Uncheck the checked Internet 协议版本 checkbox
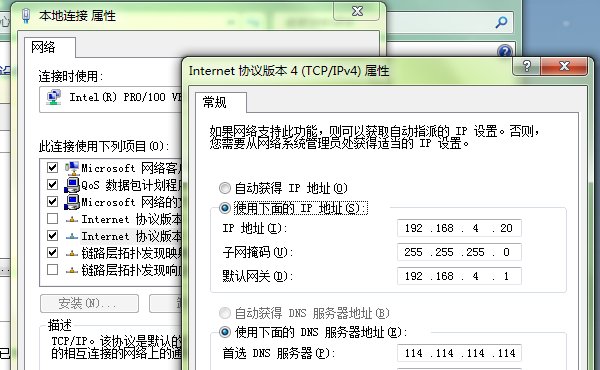The width and height of the screenshot is (600, 370). point(52,235)
